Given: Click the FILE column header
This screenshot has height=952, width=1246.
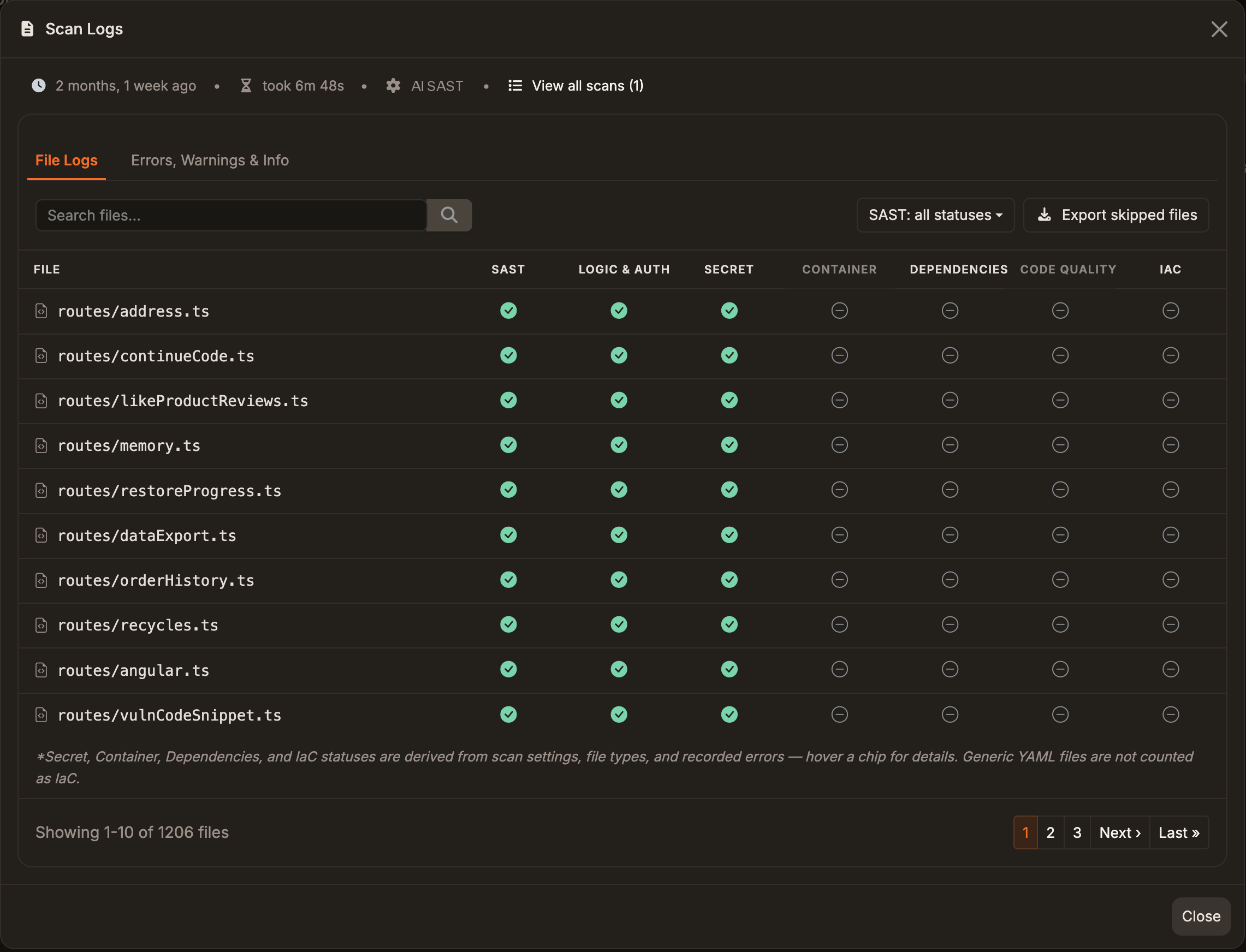Looking at the screenshot, I should click(47, 269).
